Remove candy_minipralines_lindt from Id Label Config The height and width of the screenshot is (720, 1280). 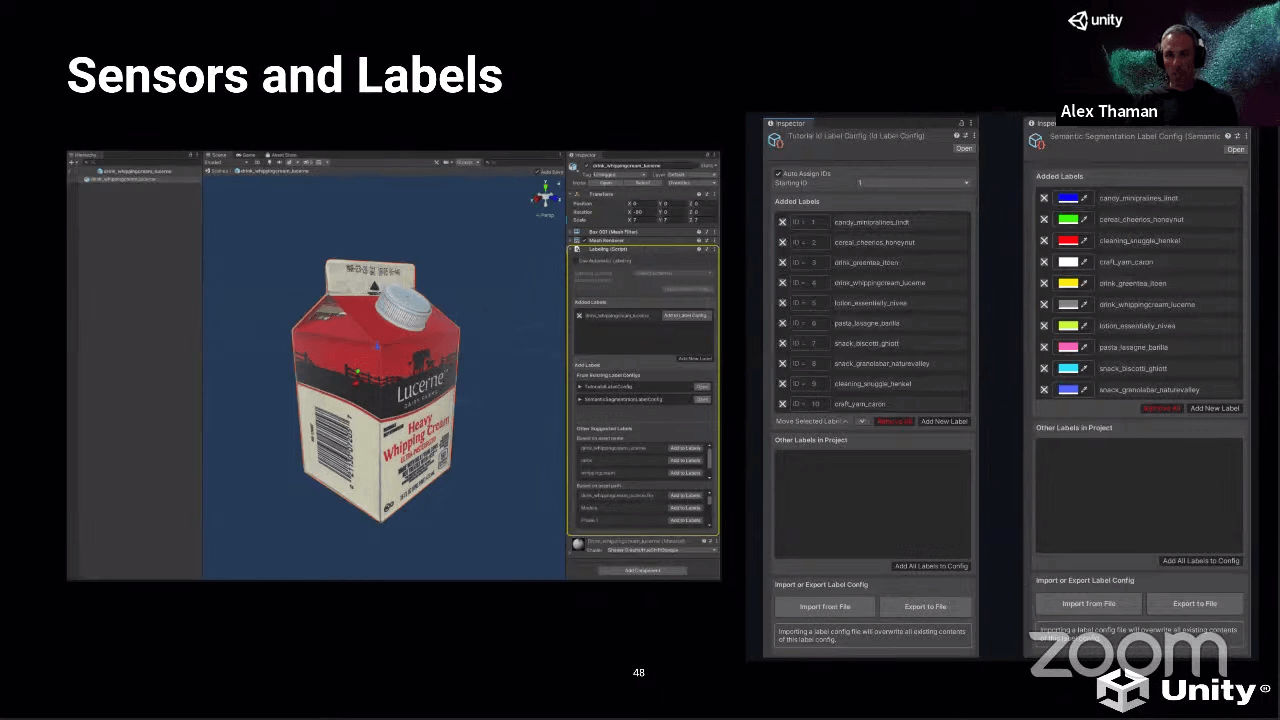[782, 222]
